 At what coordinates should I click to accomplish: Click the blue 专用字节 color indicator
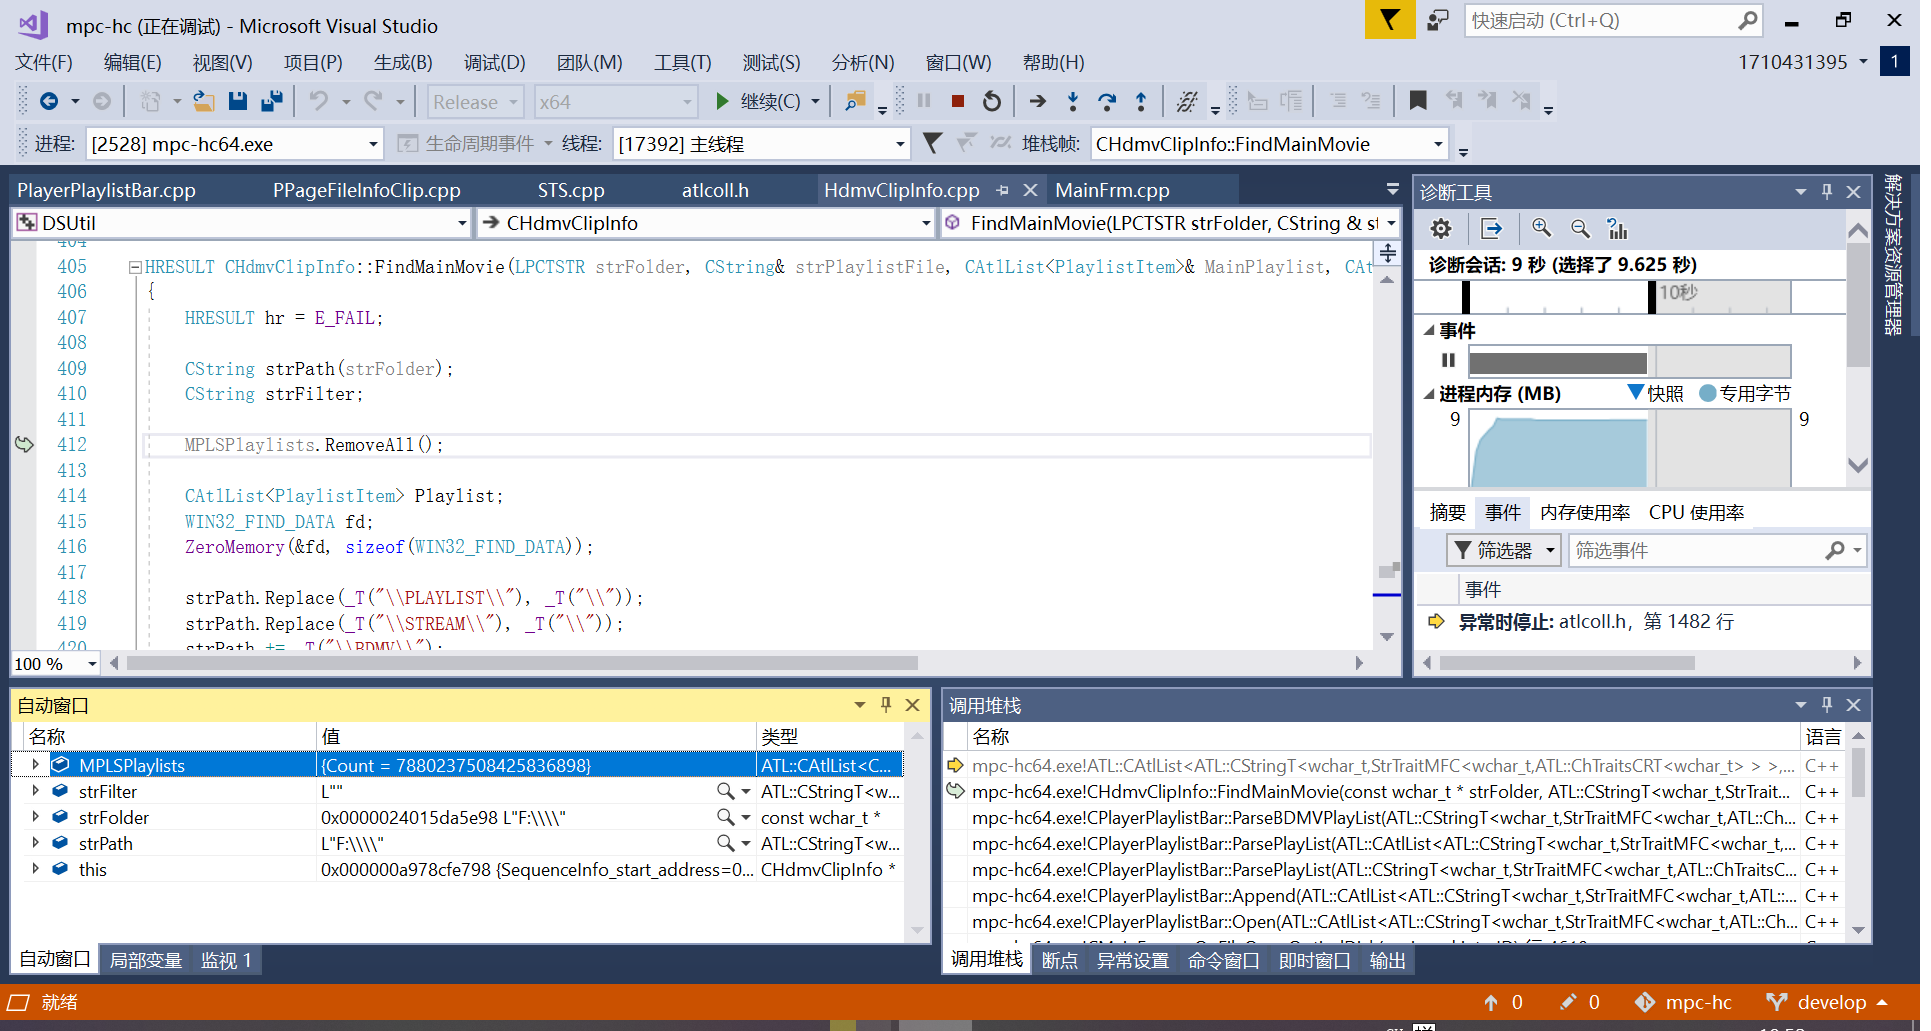click(1708, 393)
